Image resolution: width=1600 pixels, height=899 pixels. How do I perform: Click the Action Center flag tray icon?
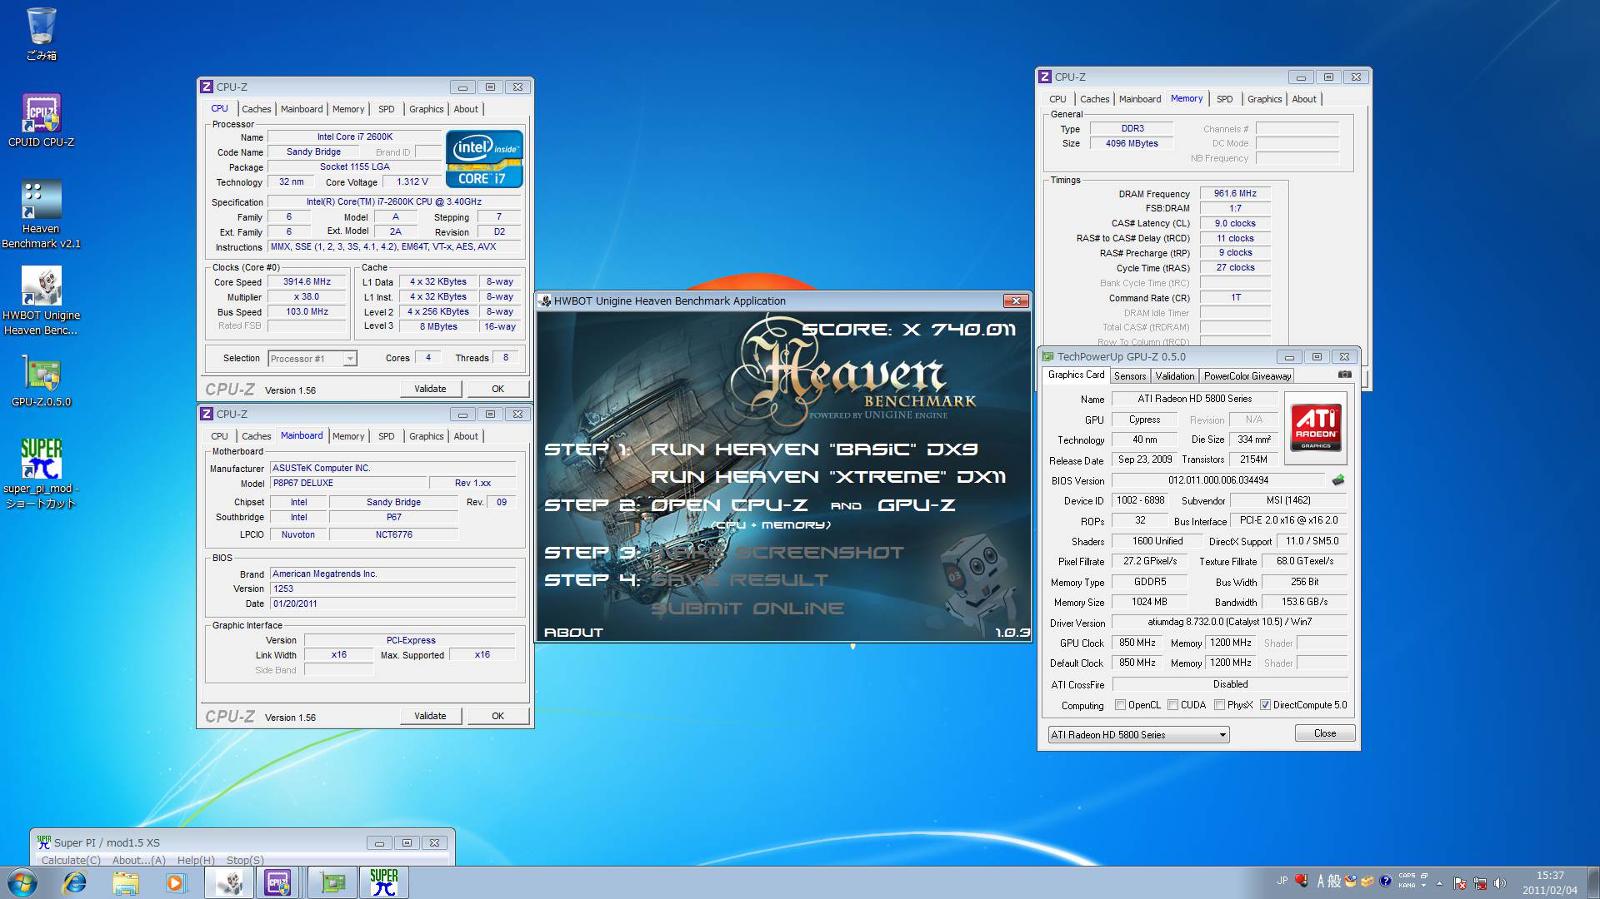pos(1460,883)
